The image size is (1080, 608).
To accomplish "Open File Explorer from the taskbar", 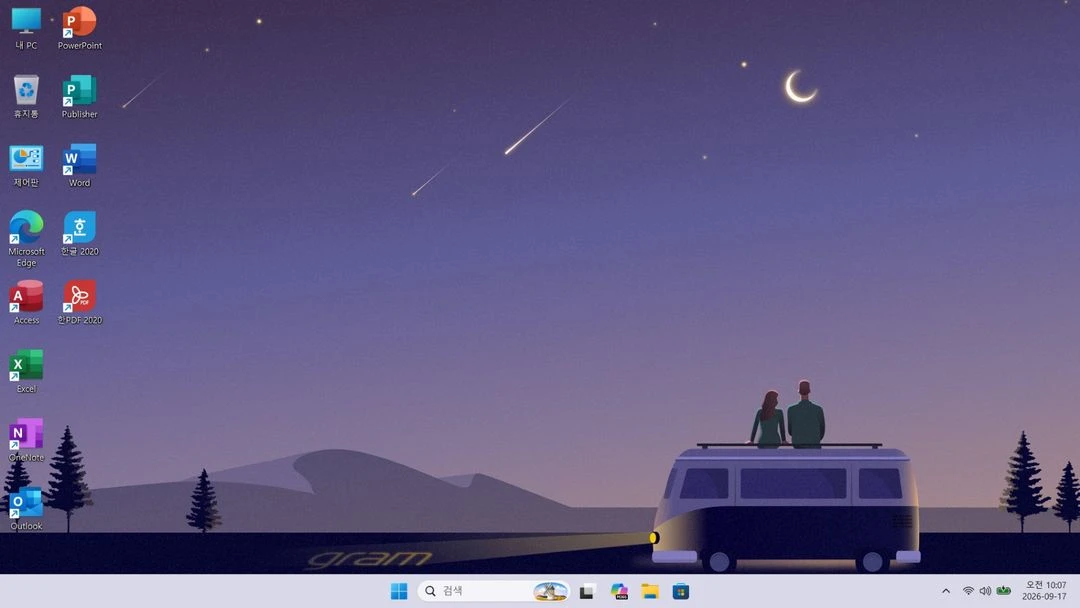I will pos(650,591).
